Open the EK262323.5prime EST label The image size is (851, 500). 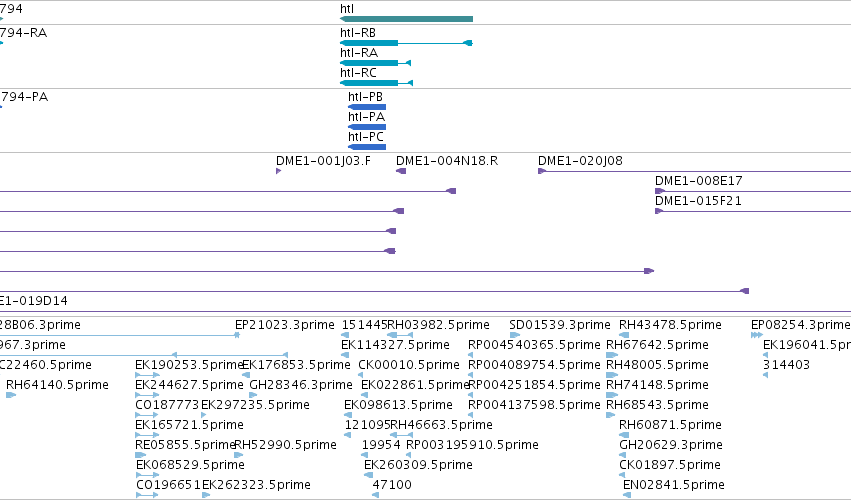(x=256, y=485)
